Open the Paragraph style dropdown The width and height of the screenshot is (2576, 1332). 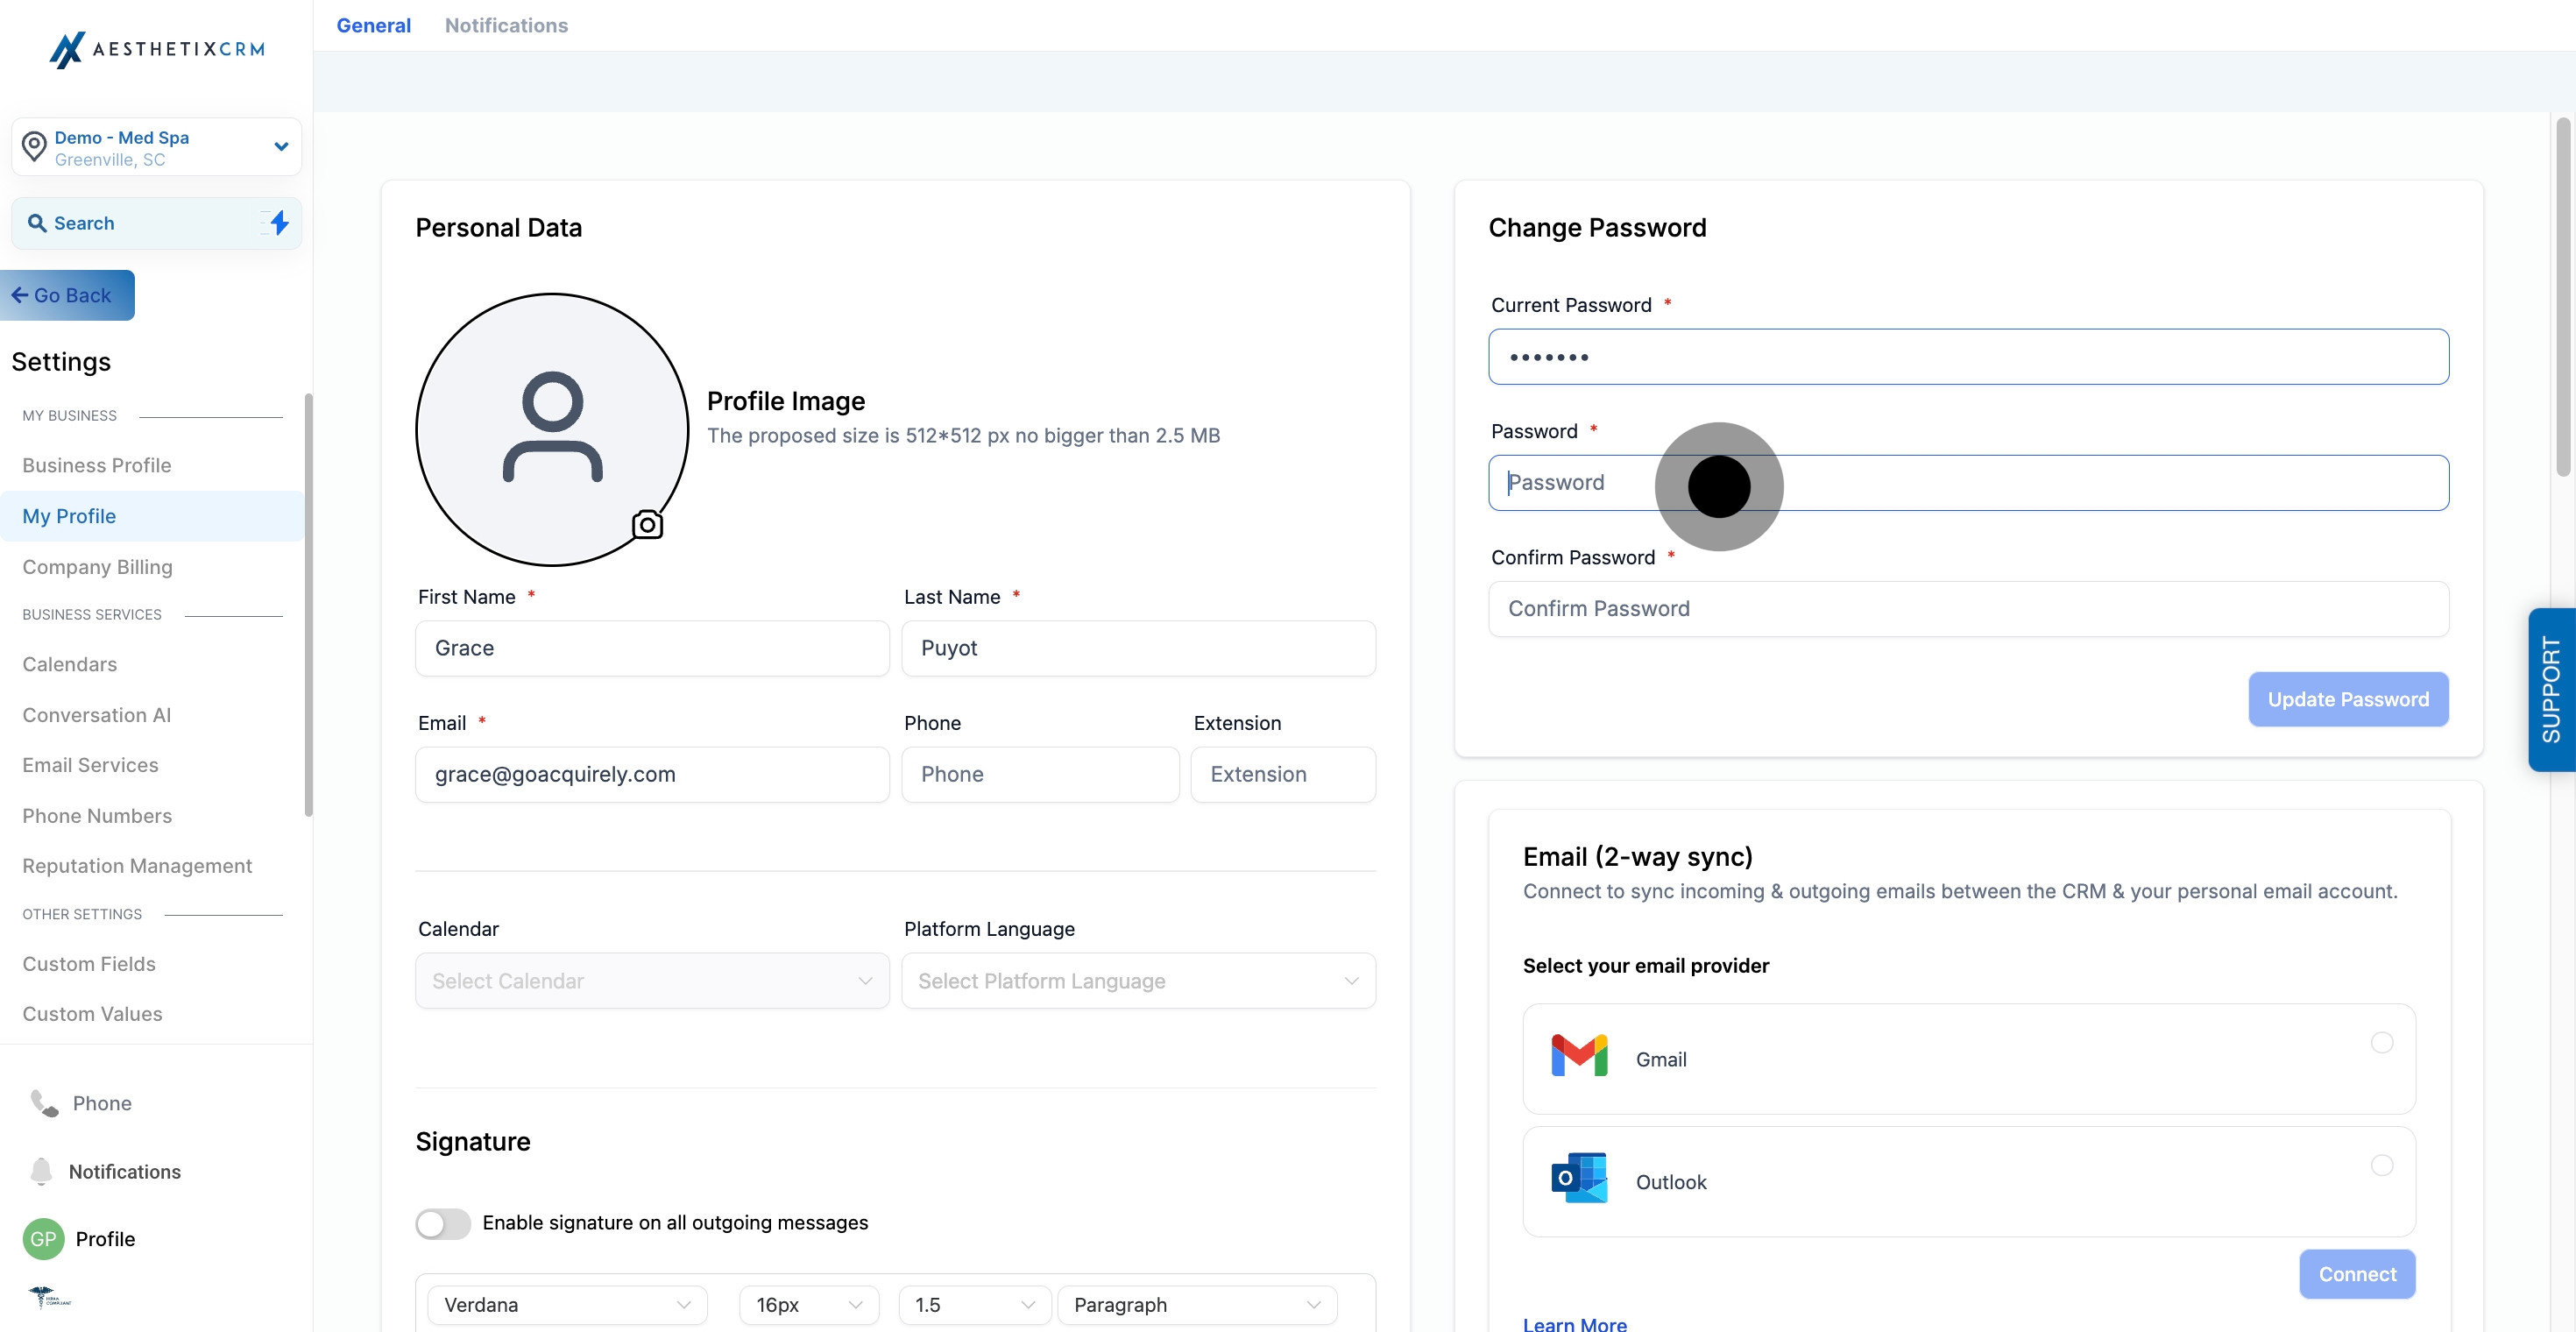pos(1197,1304)
